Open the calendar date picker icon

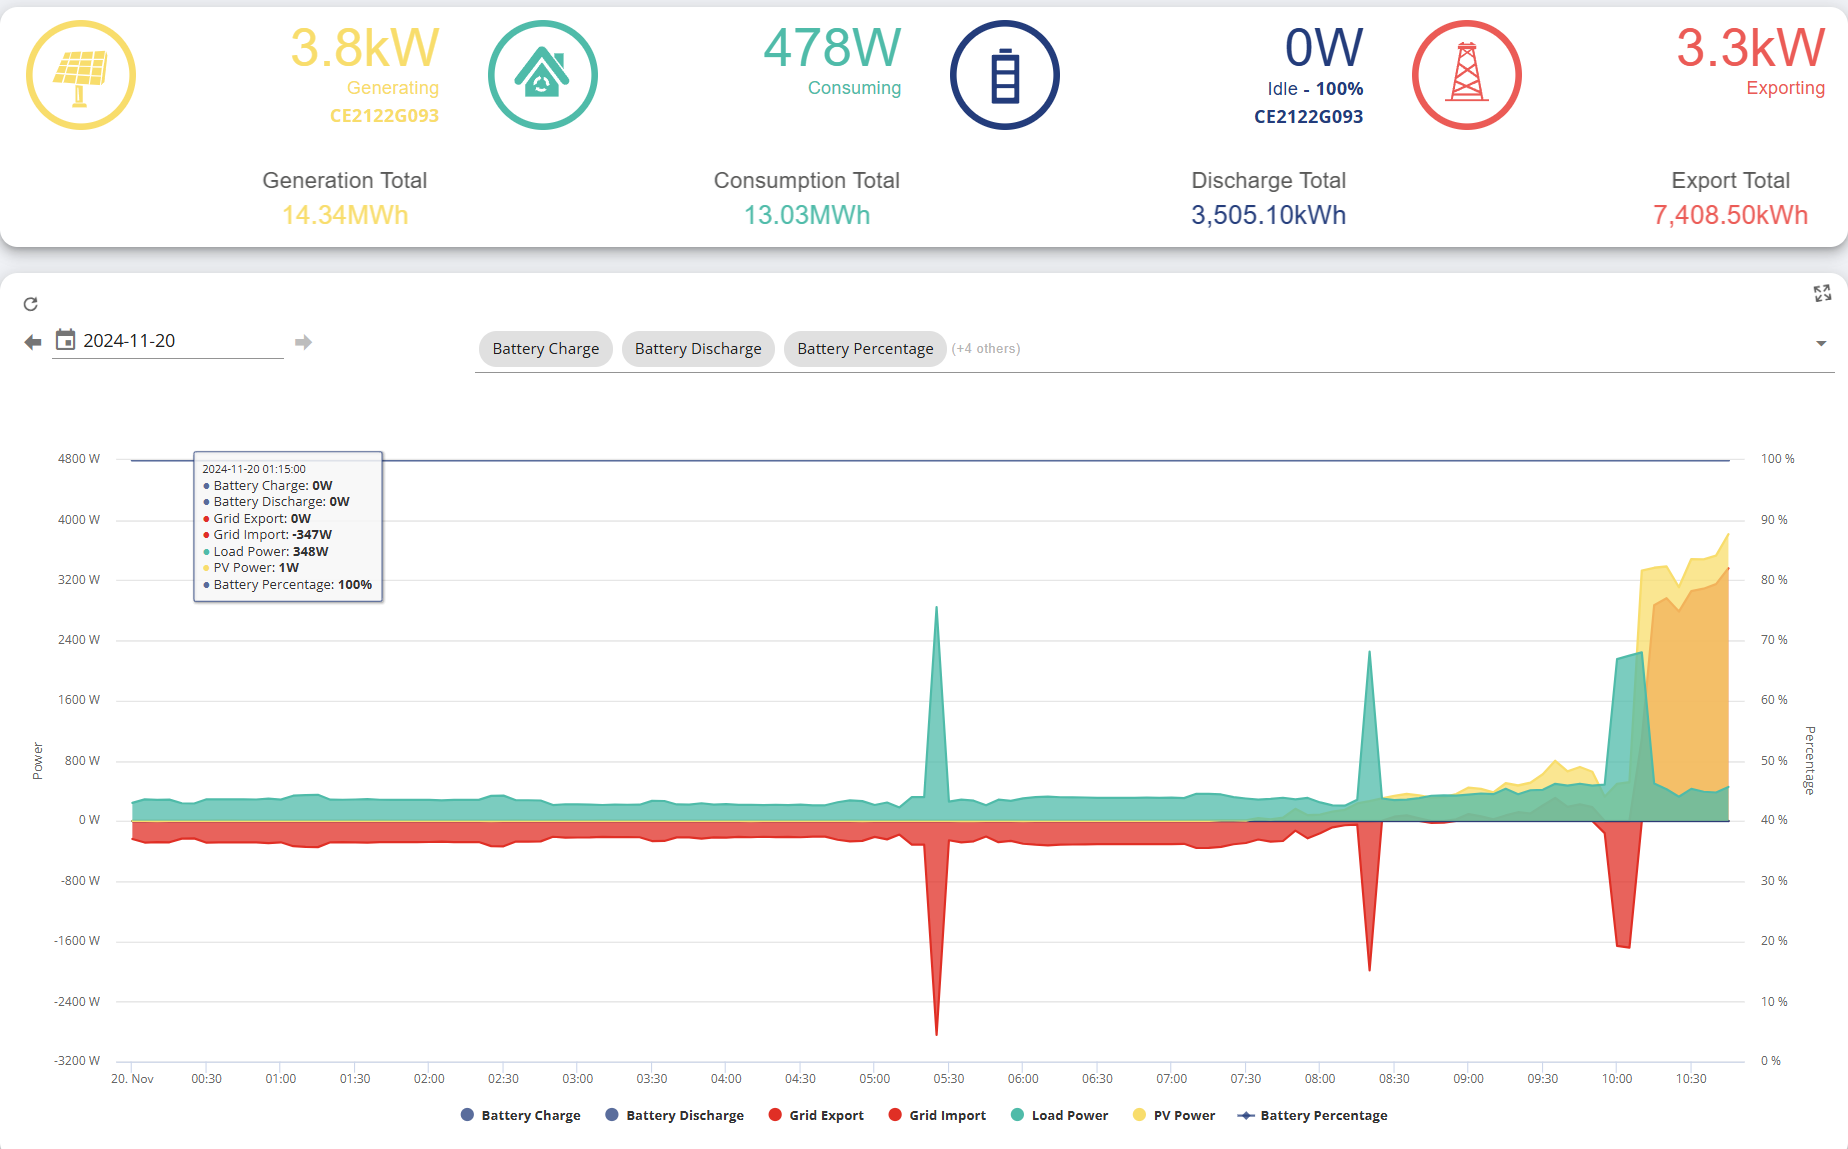tap(65, 340)
